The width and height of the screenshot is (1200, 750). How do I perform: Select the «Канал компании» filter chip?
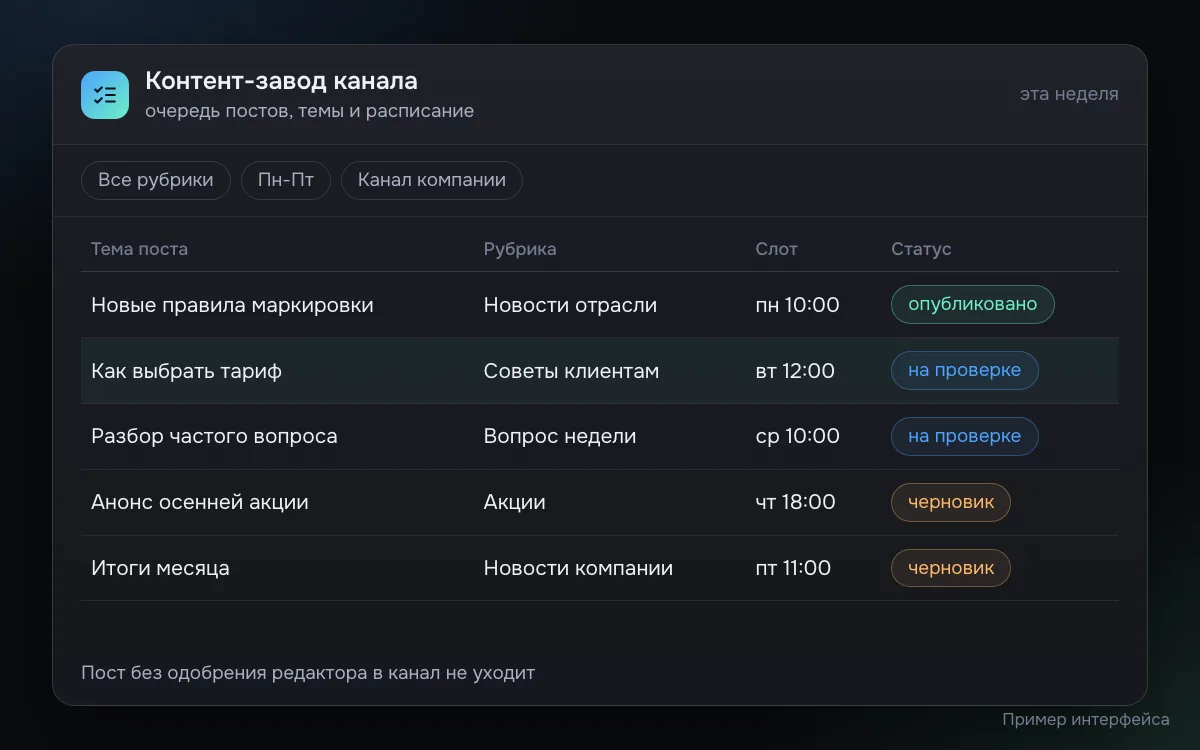tap(432, 181)
